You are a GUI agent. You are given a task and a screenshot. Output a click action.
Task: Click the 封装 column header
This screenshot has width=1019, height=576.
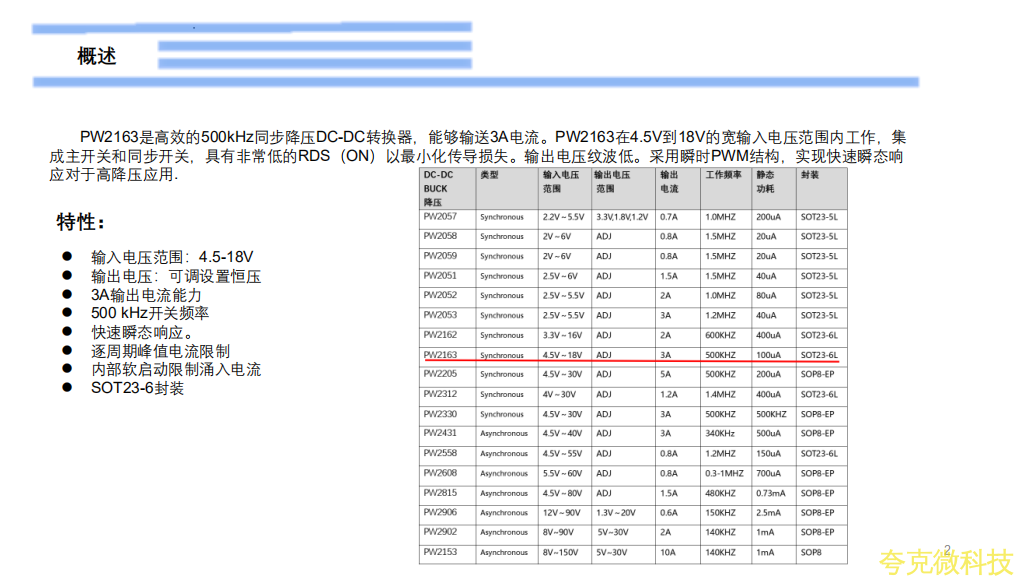pos(810,175)
